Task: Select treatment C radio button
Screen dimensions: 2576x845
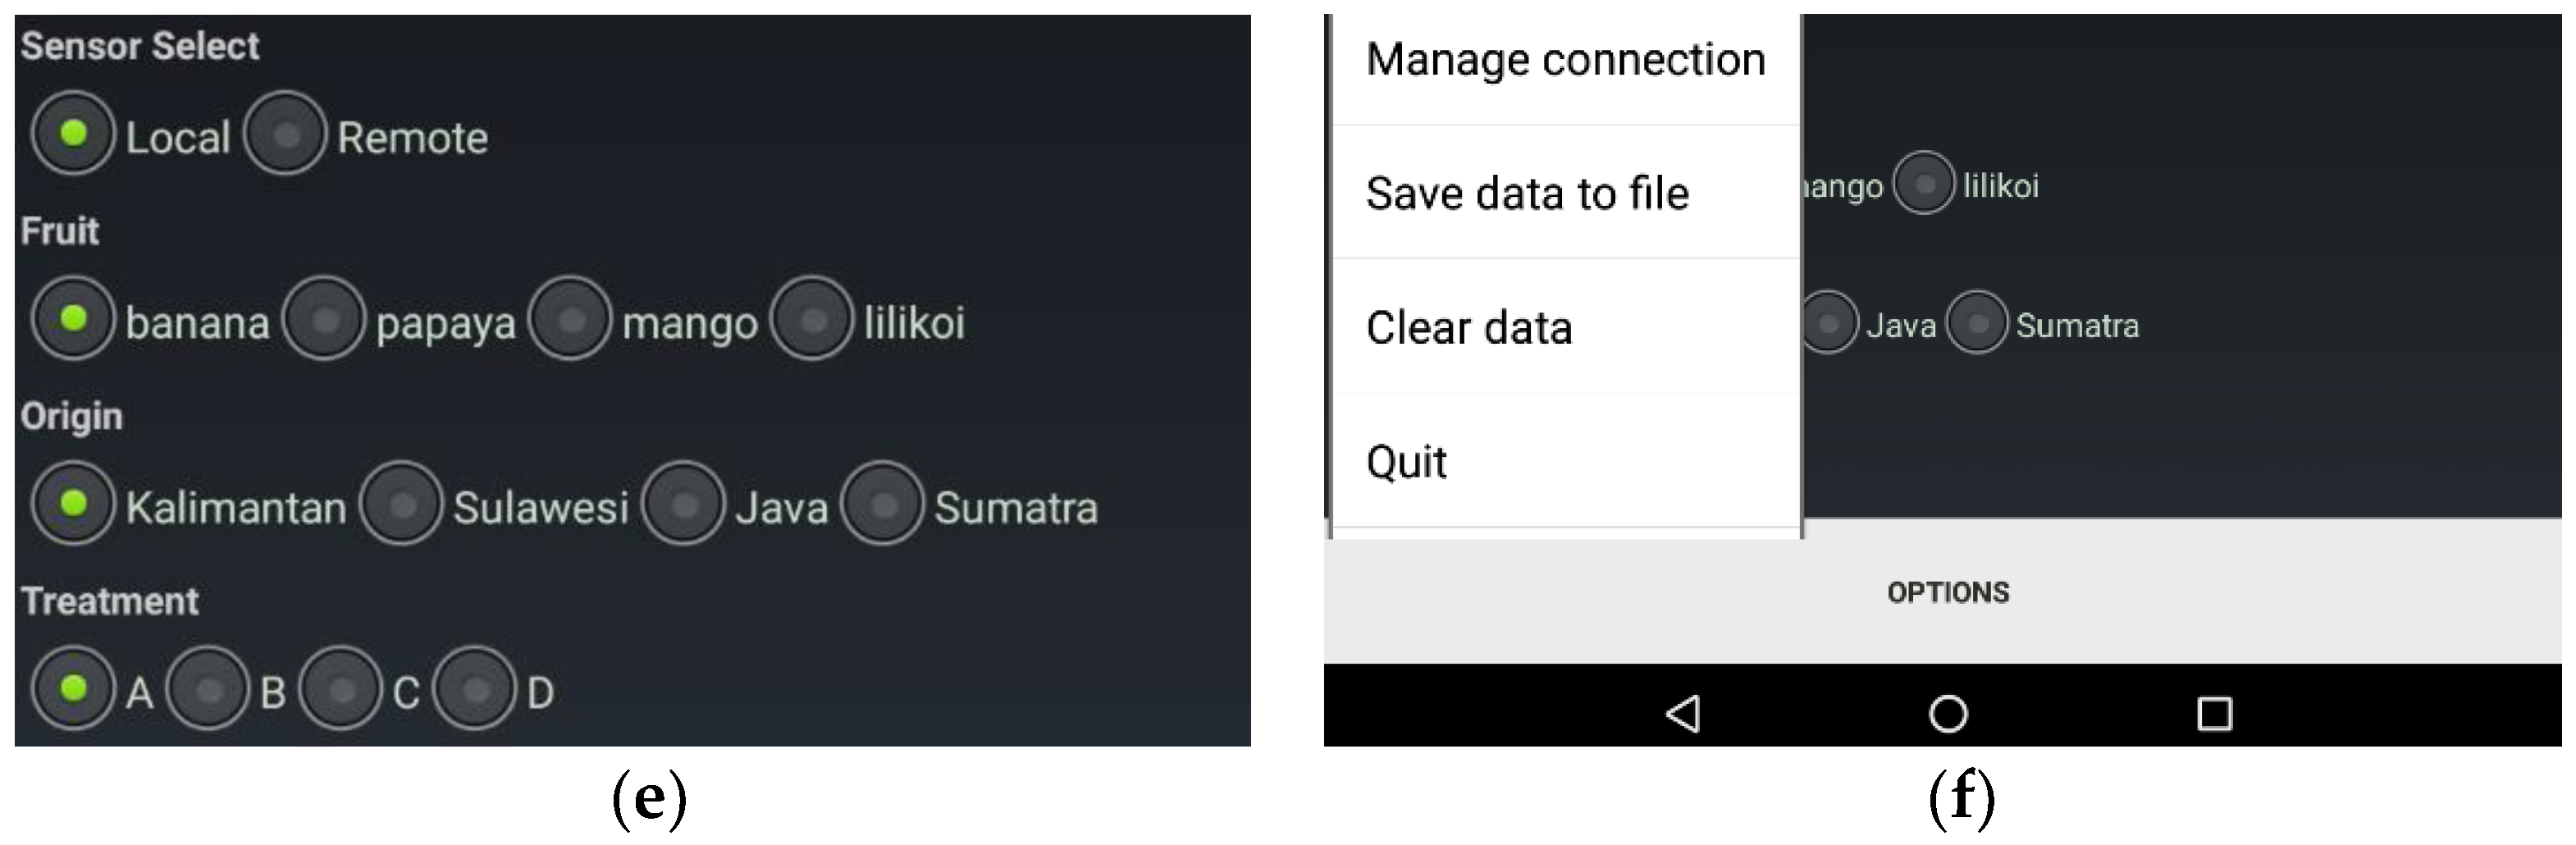Action: [341, 689]
